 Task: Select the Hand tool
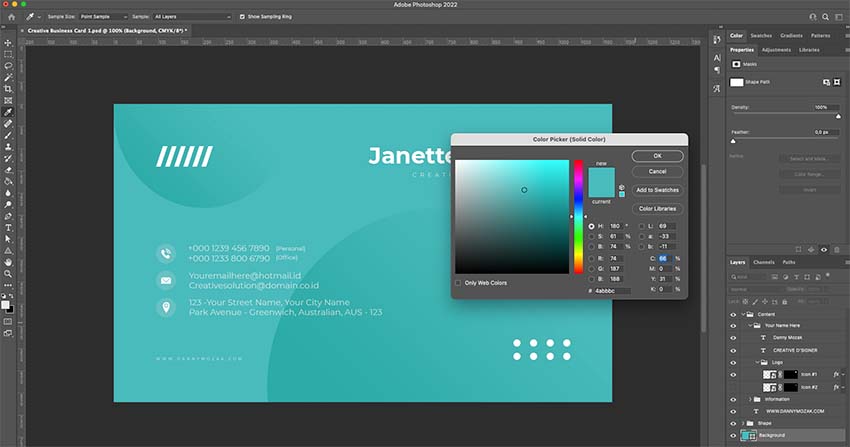click(x=8, y=262)
